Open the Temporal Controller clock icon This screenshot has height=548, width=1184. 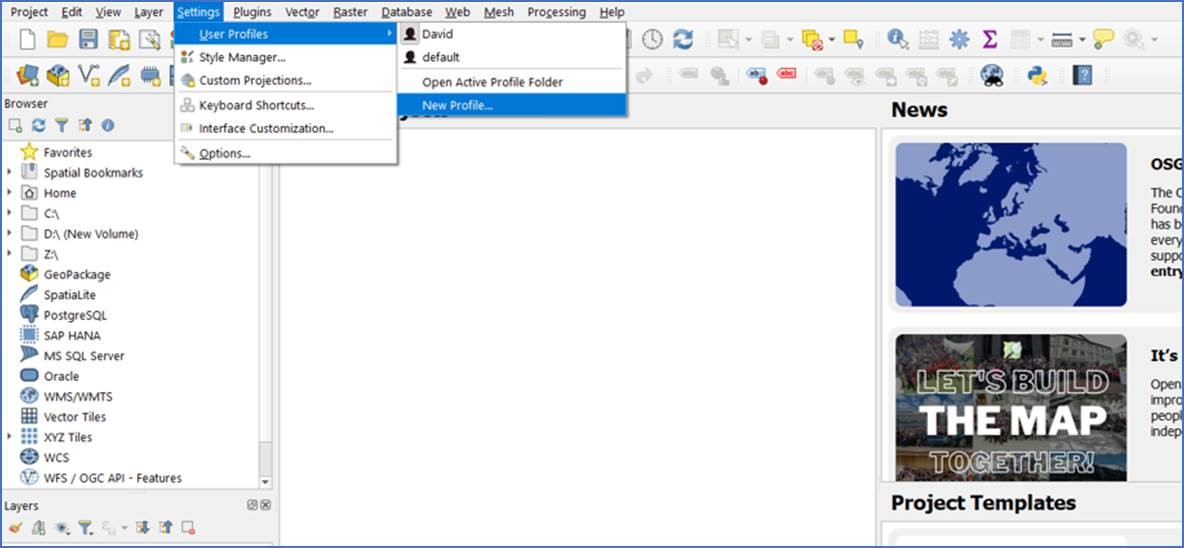pos(652,39)
